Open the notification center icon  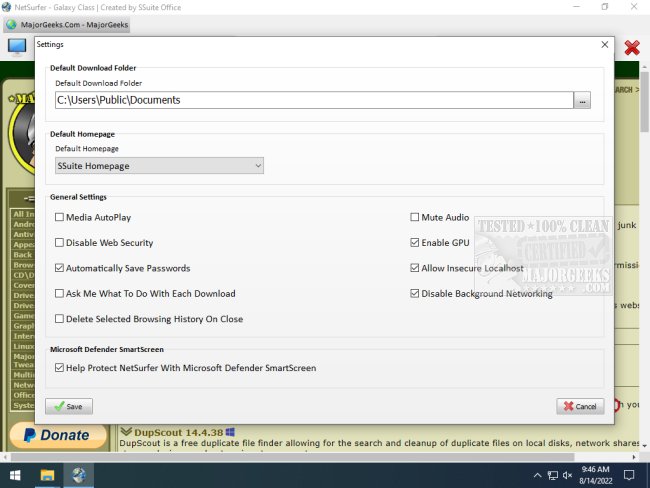click(629, 476)
